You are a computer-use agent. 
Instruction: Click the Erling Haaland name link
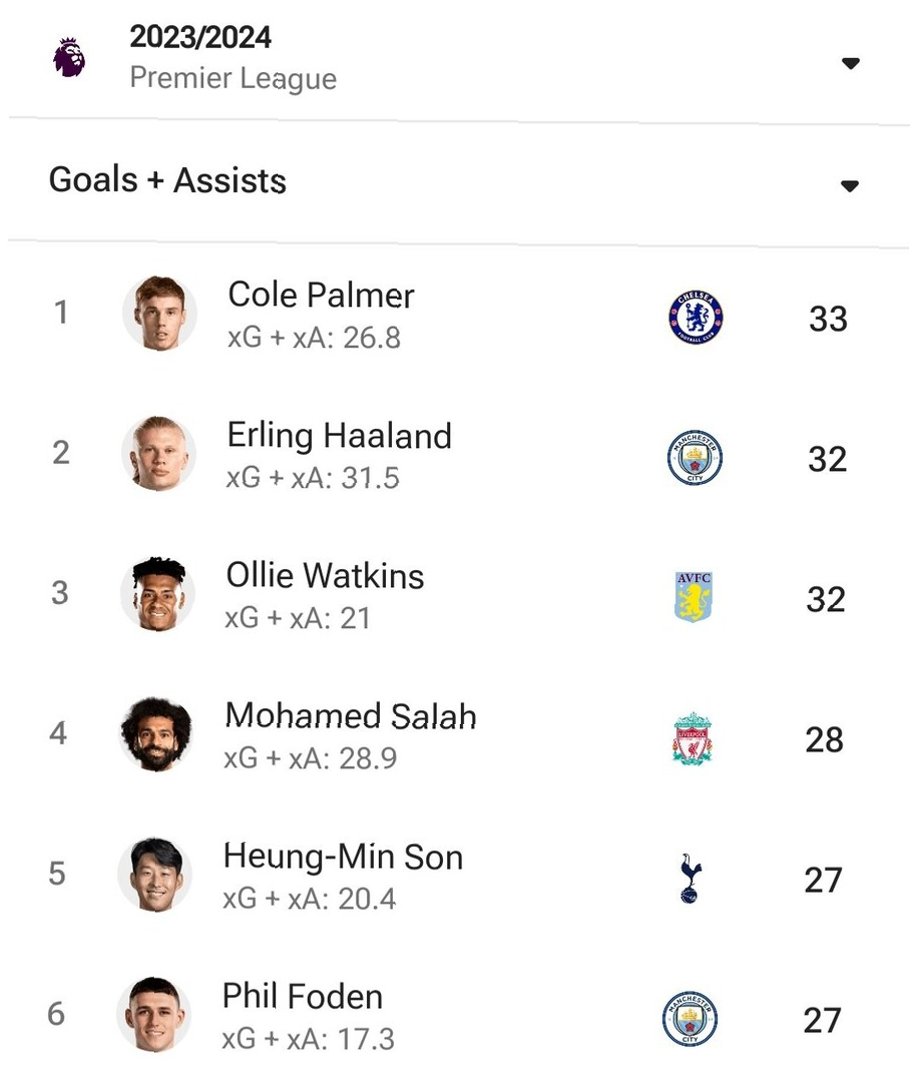coord(339,436)
